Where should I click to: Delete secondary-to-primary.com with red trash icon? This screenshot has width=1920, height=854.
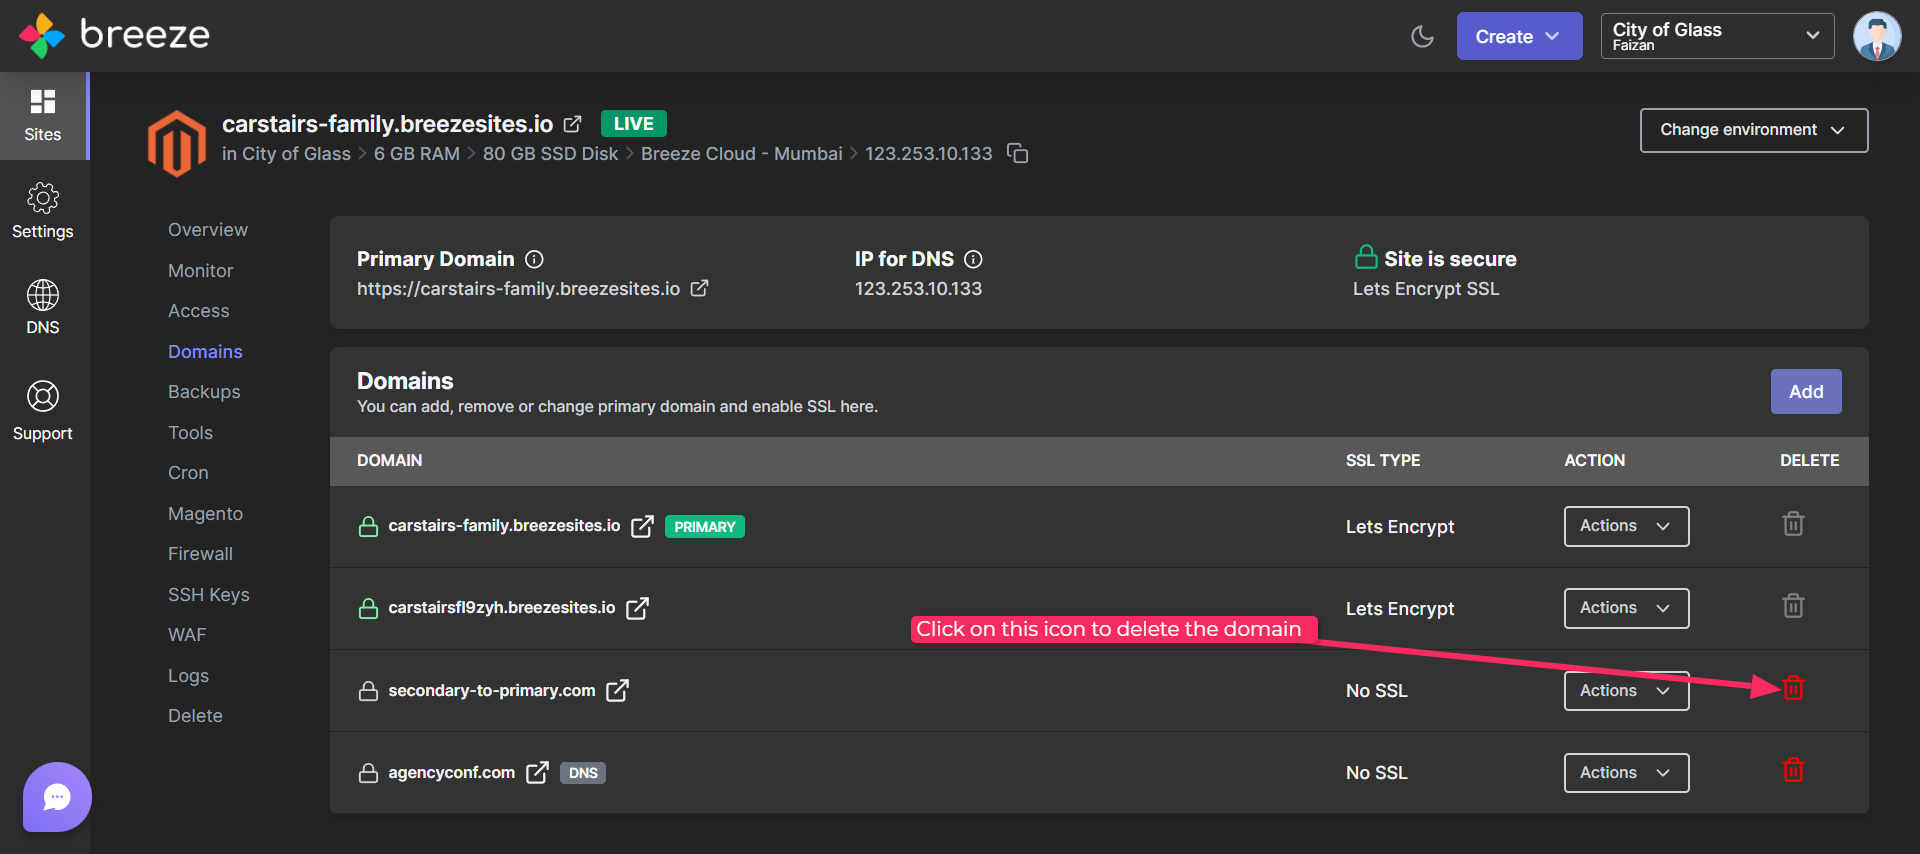1793,688
